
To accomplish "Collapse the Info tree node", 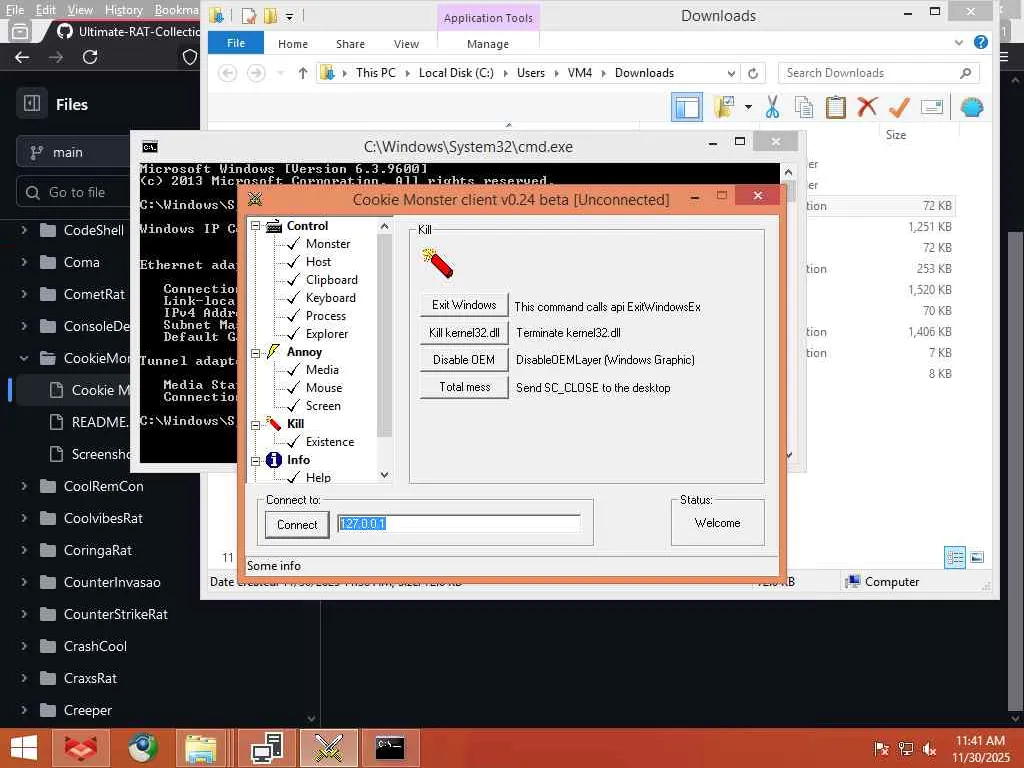I will [255, 460].
